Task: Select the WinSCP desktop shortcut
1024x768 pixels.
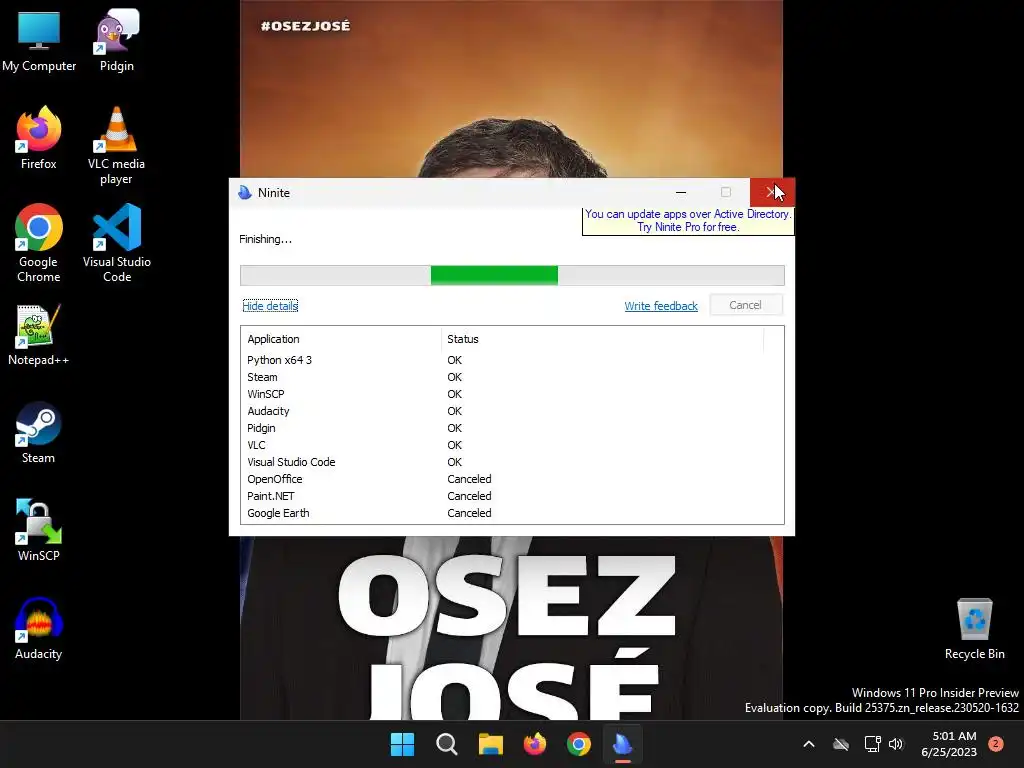Action: pos(39,531)
